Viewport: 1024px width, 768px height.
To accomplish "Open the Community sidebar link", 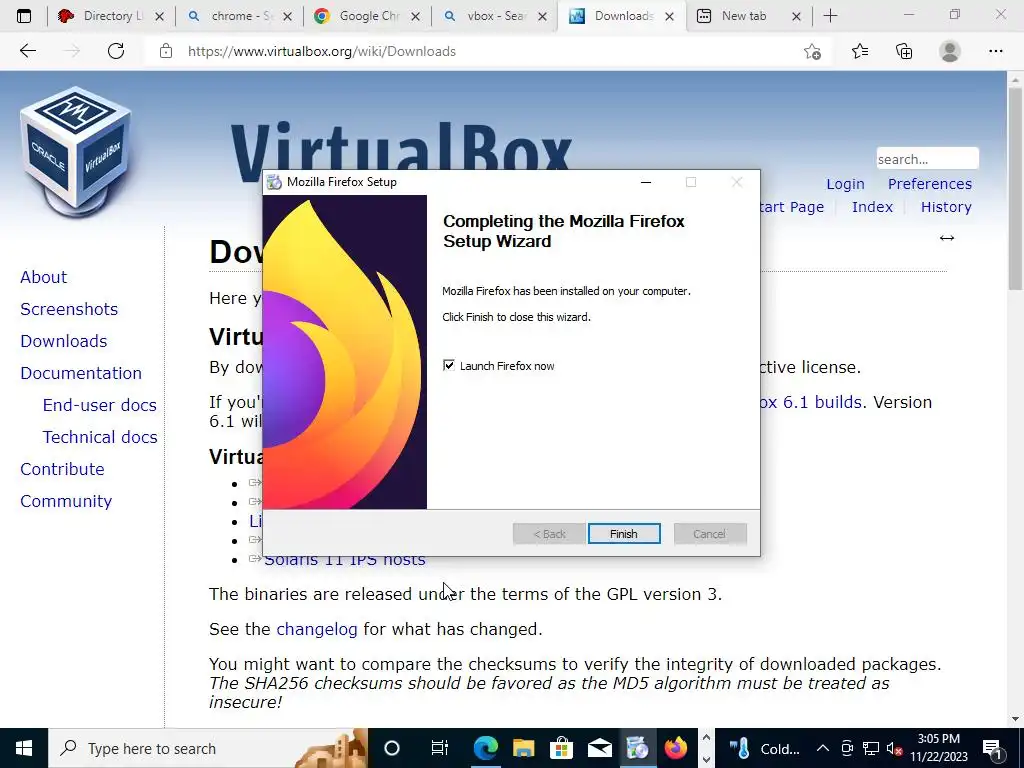I will pos(66,501).
